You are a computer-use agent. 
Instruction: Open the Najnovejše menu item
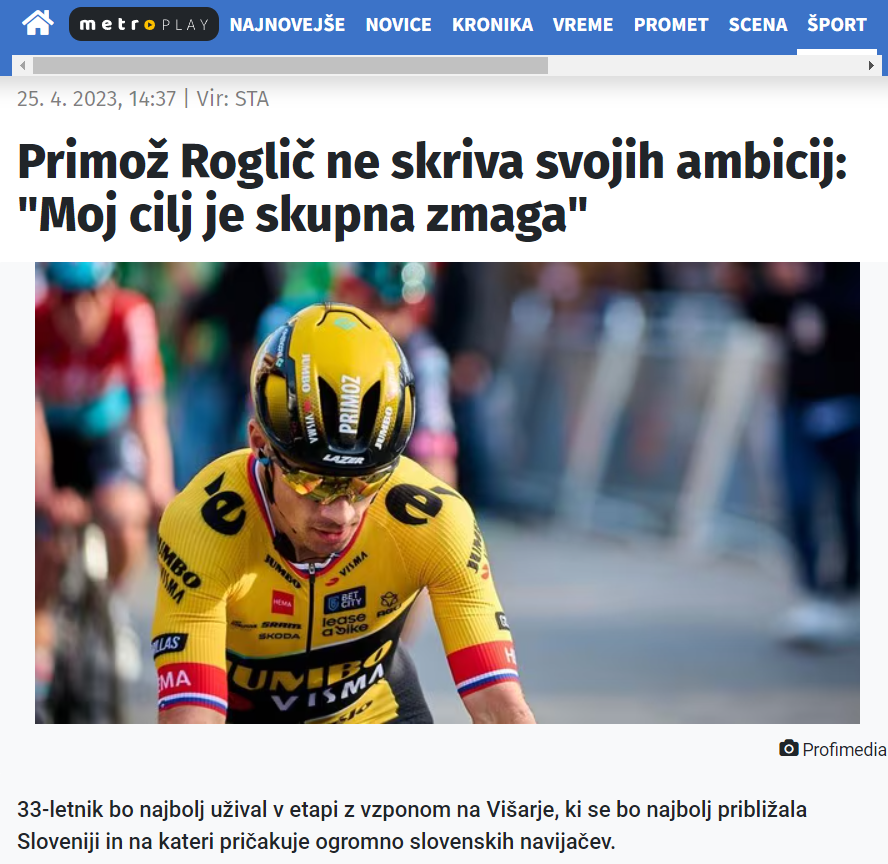coord(287,25)
